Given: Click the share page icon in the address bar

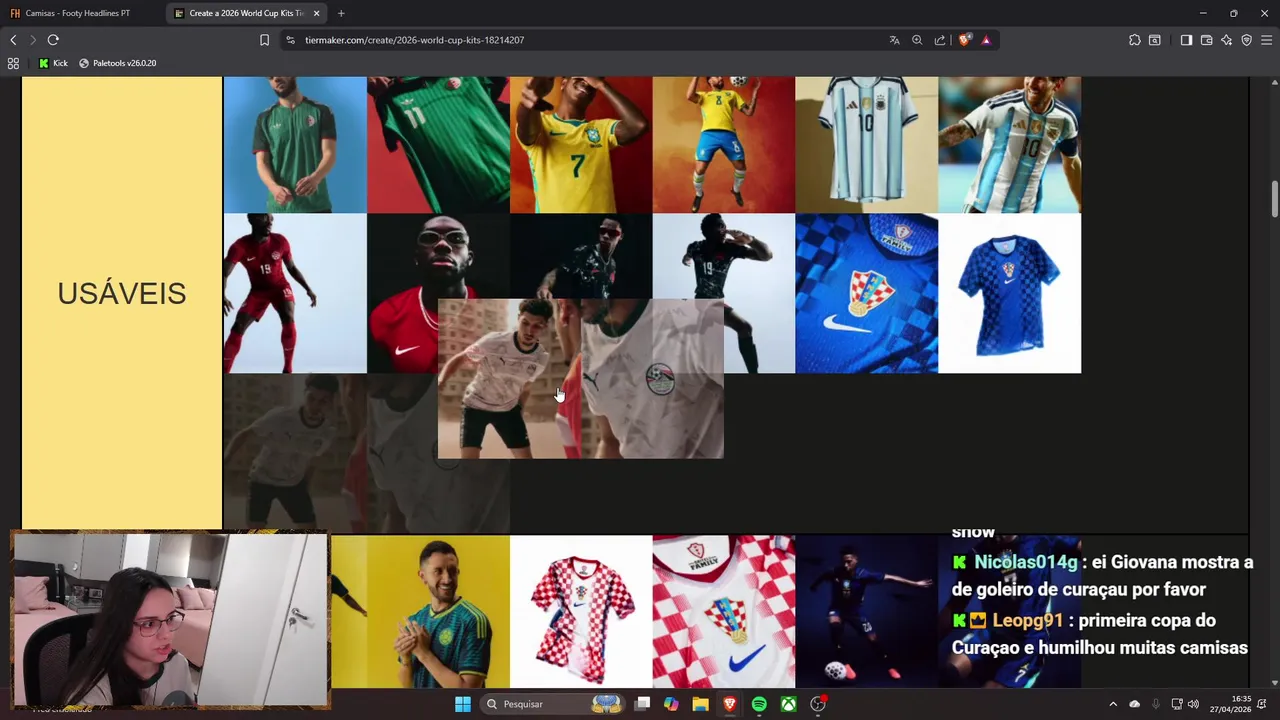Looking at the screenshot, I should 940,40.
